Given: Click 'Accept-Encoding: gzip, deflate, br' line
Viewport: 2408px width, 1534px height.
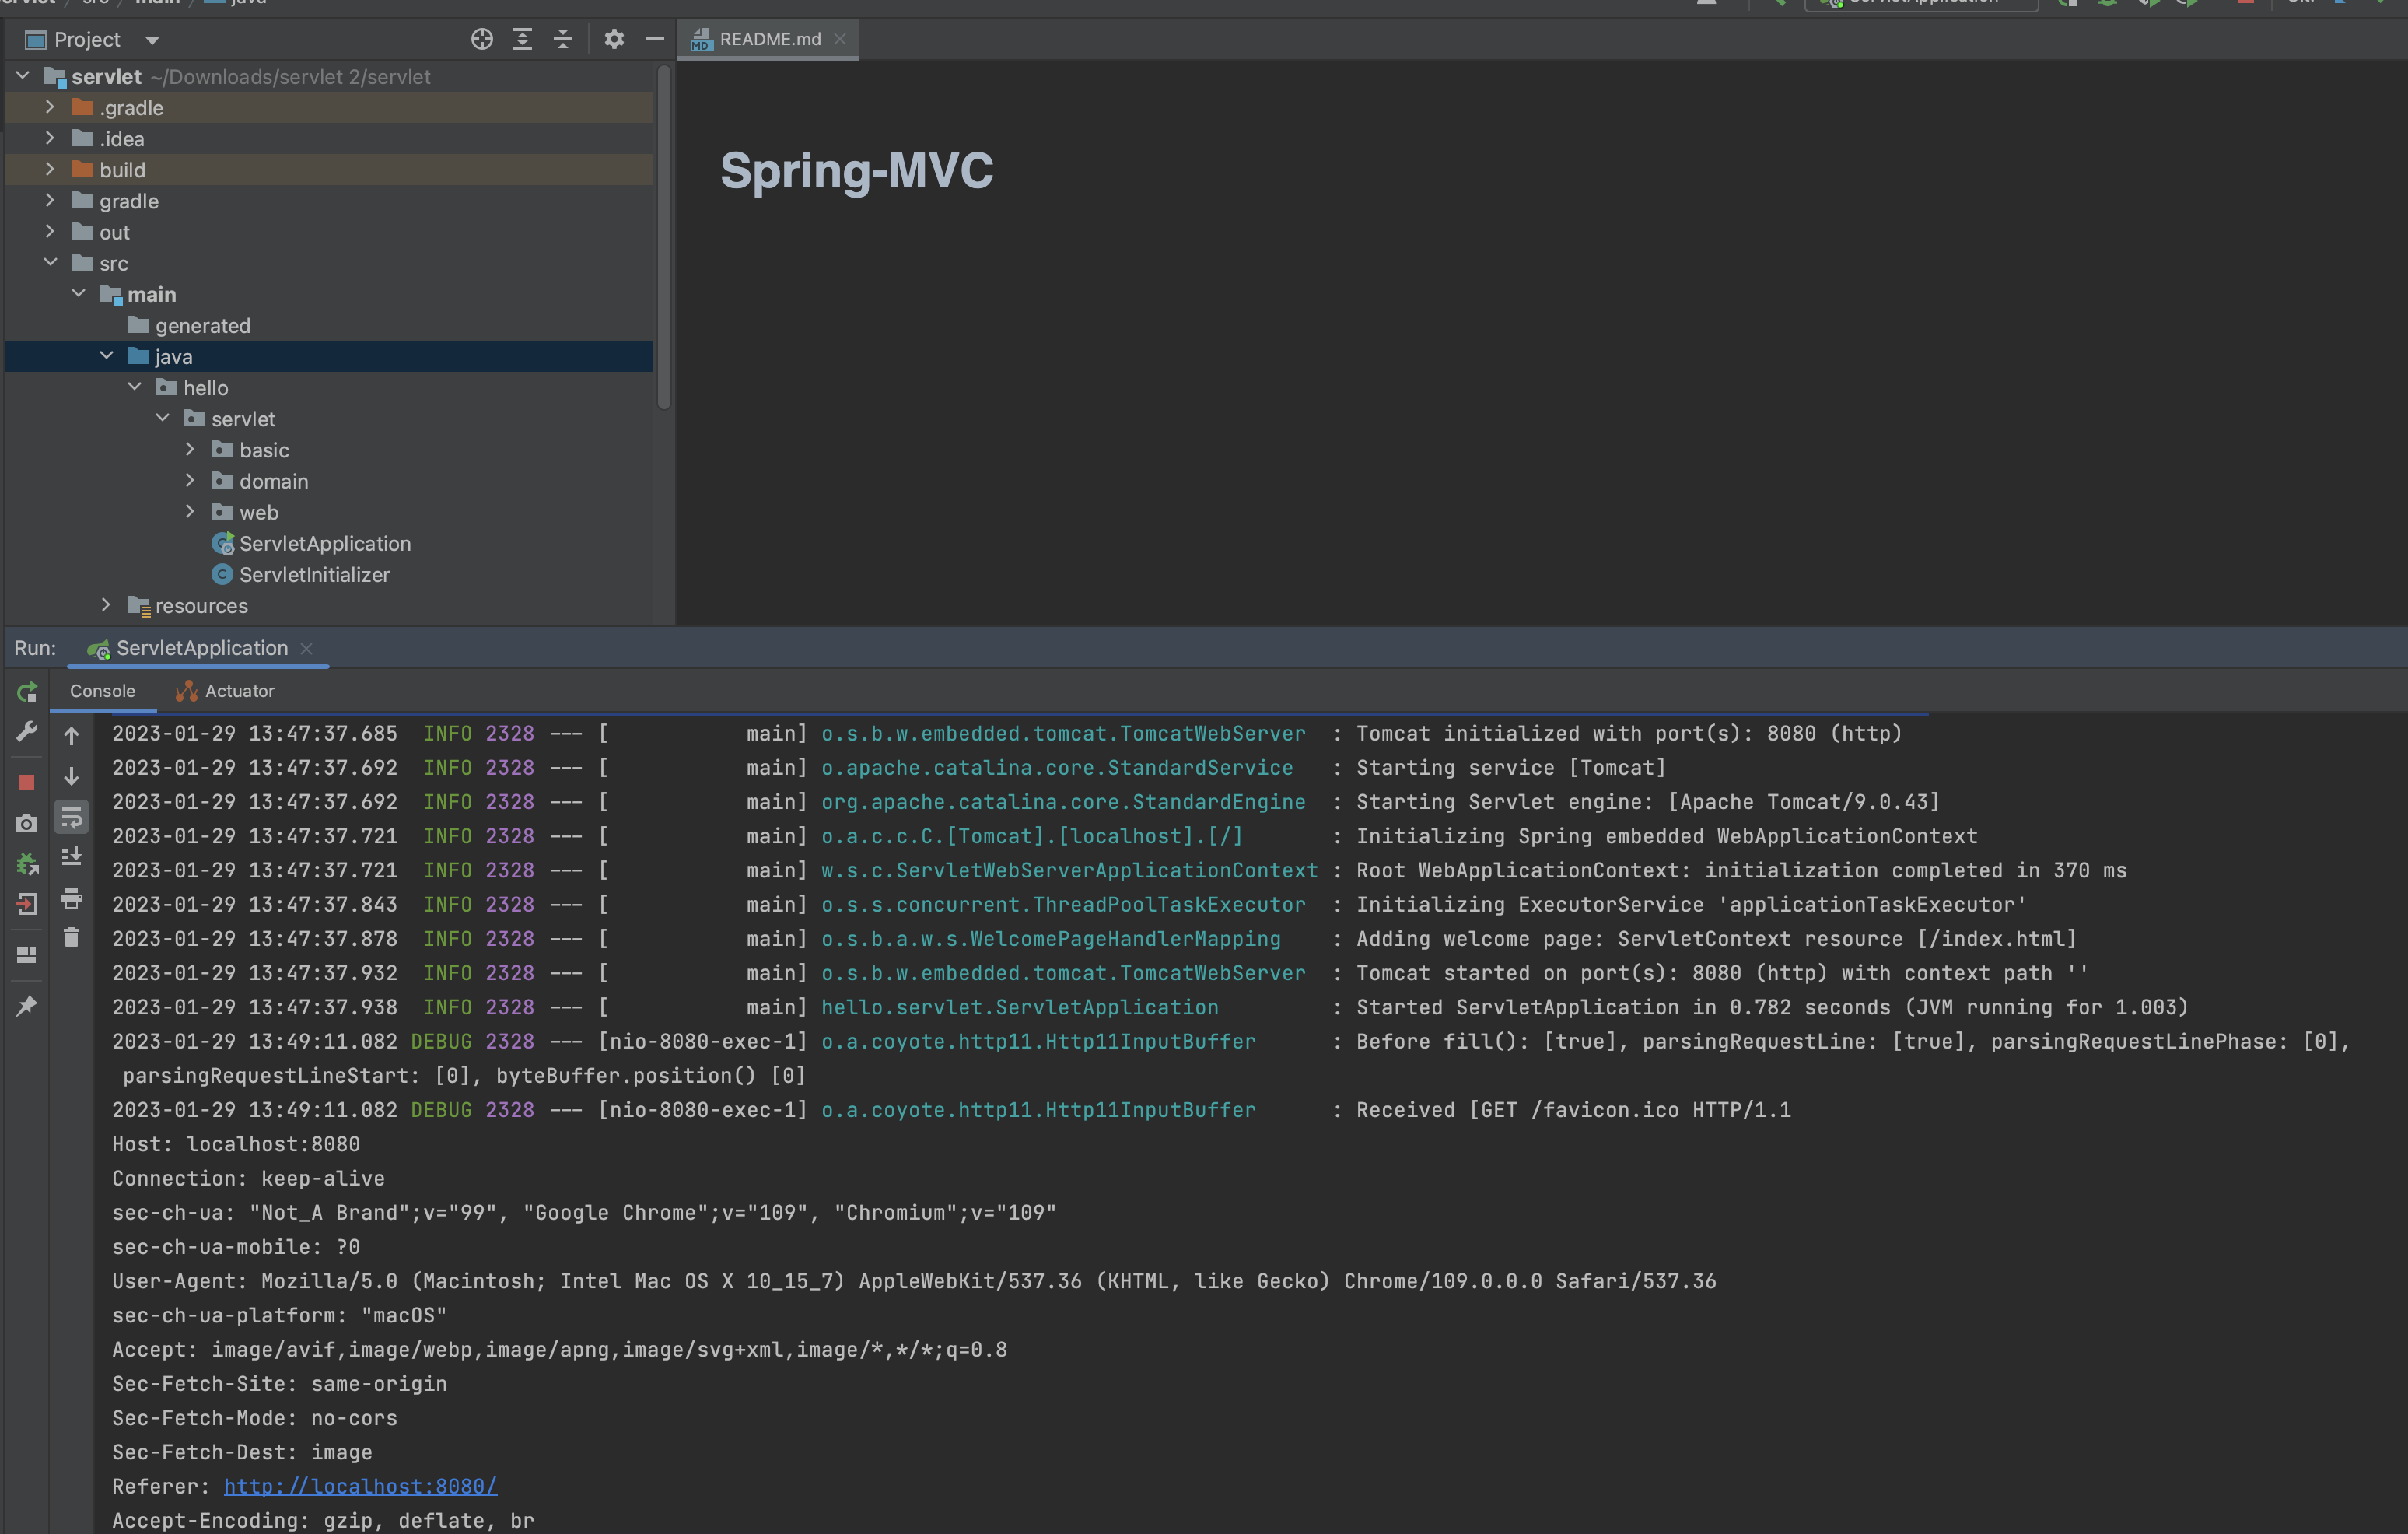Looking at the screenshot, I should point(323,1520).
